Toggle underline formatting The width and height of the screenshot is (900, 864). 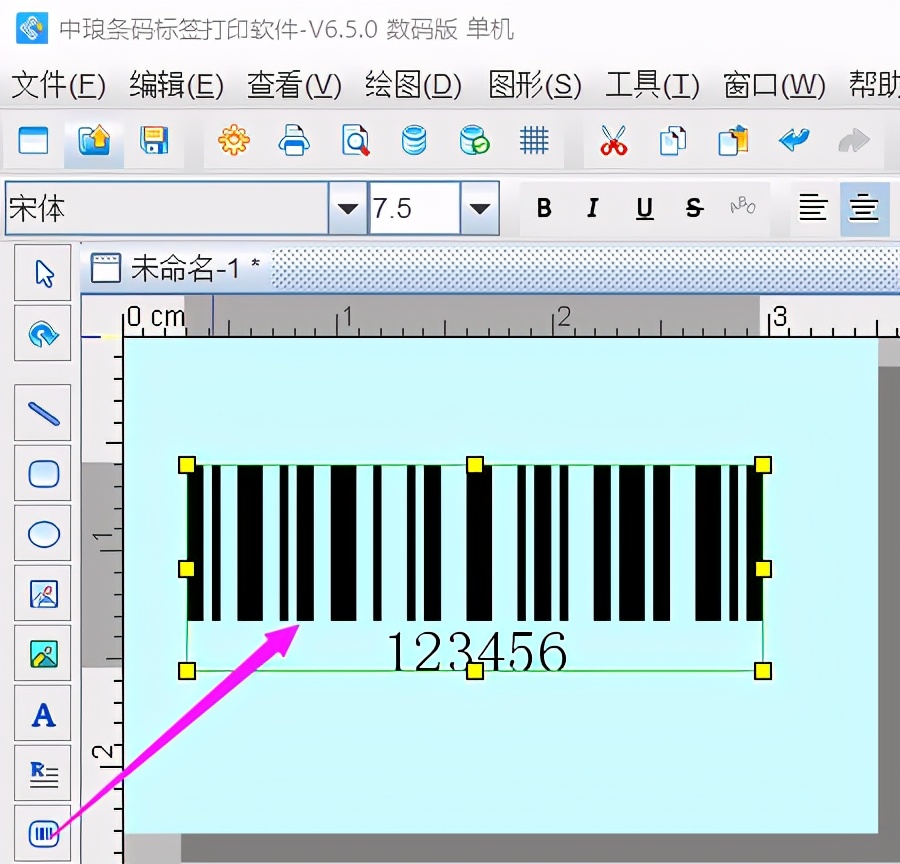(x=644, y=208)
